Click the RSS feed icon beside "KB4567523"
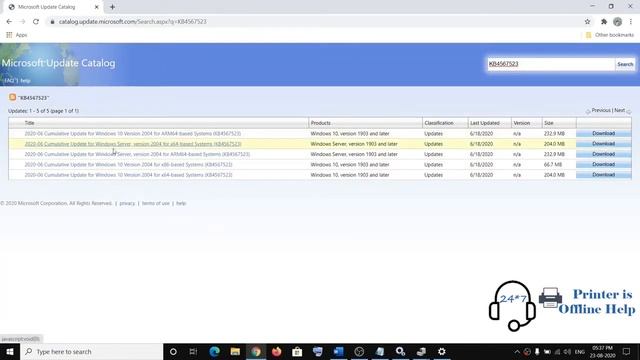The height and width of the screenshot is (360, 640). (13, 97)
